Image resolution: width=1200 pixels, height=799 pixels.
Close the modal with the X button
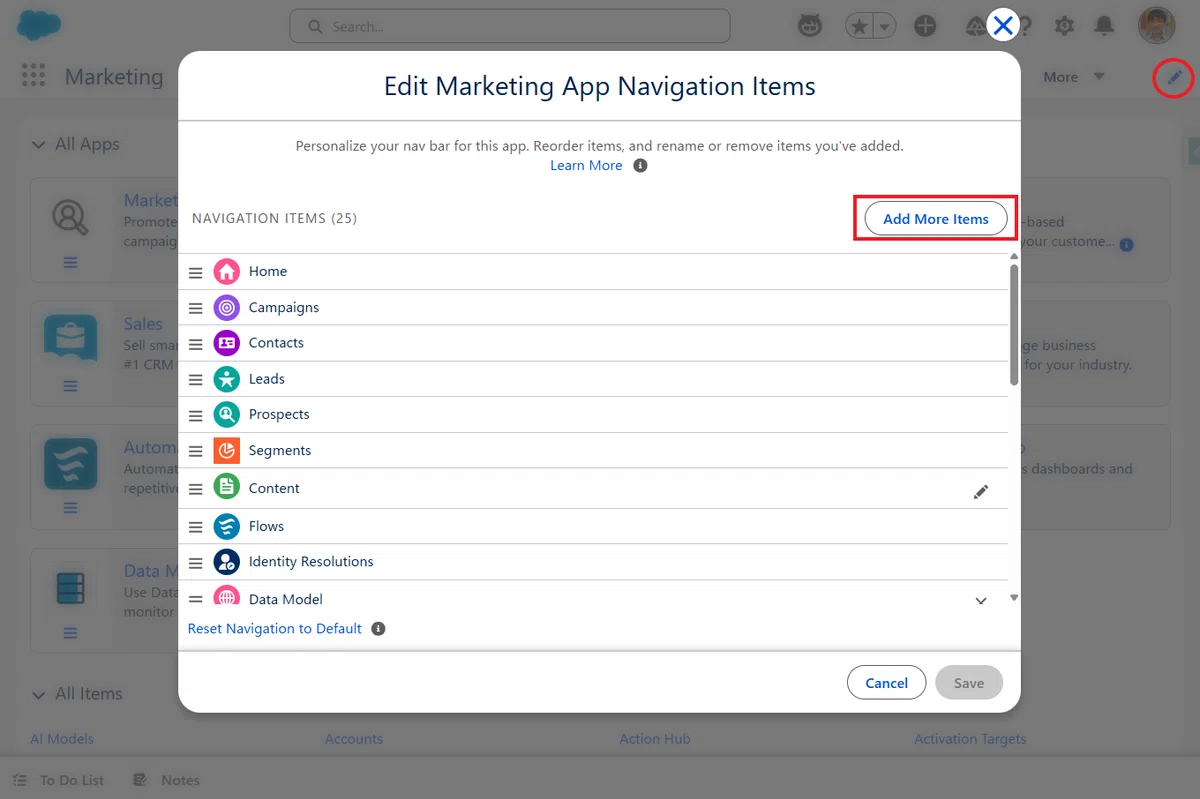tap(1003, 25)
